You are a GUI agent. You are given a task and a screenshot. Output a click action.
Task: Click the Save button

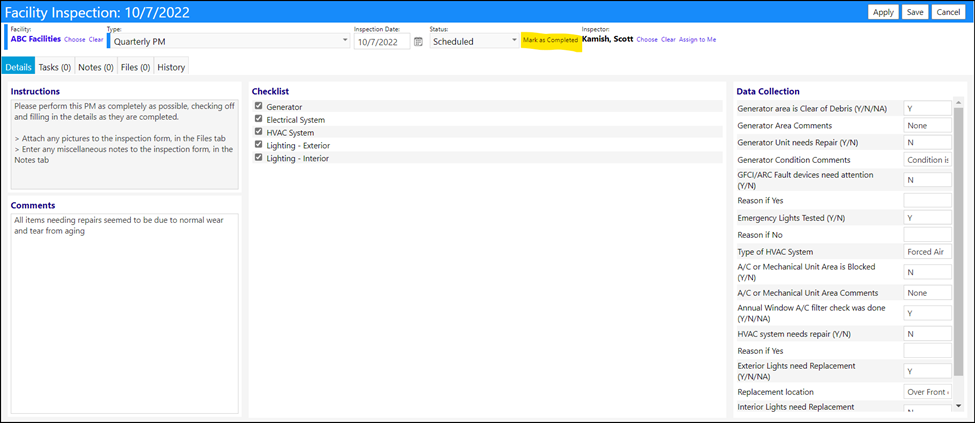915,12
